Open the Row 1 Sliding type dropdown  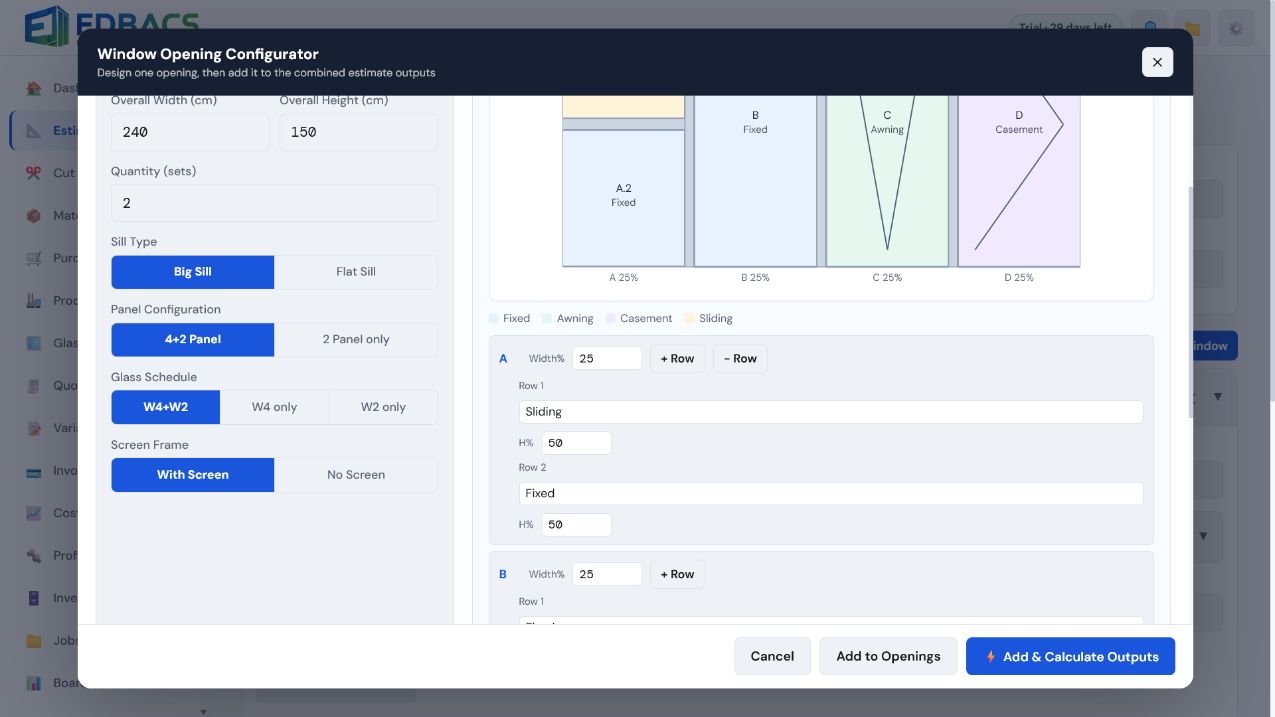click(x=831, y=412)
